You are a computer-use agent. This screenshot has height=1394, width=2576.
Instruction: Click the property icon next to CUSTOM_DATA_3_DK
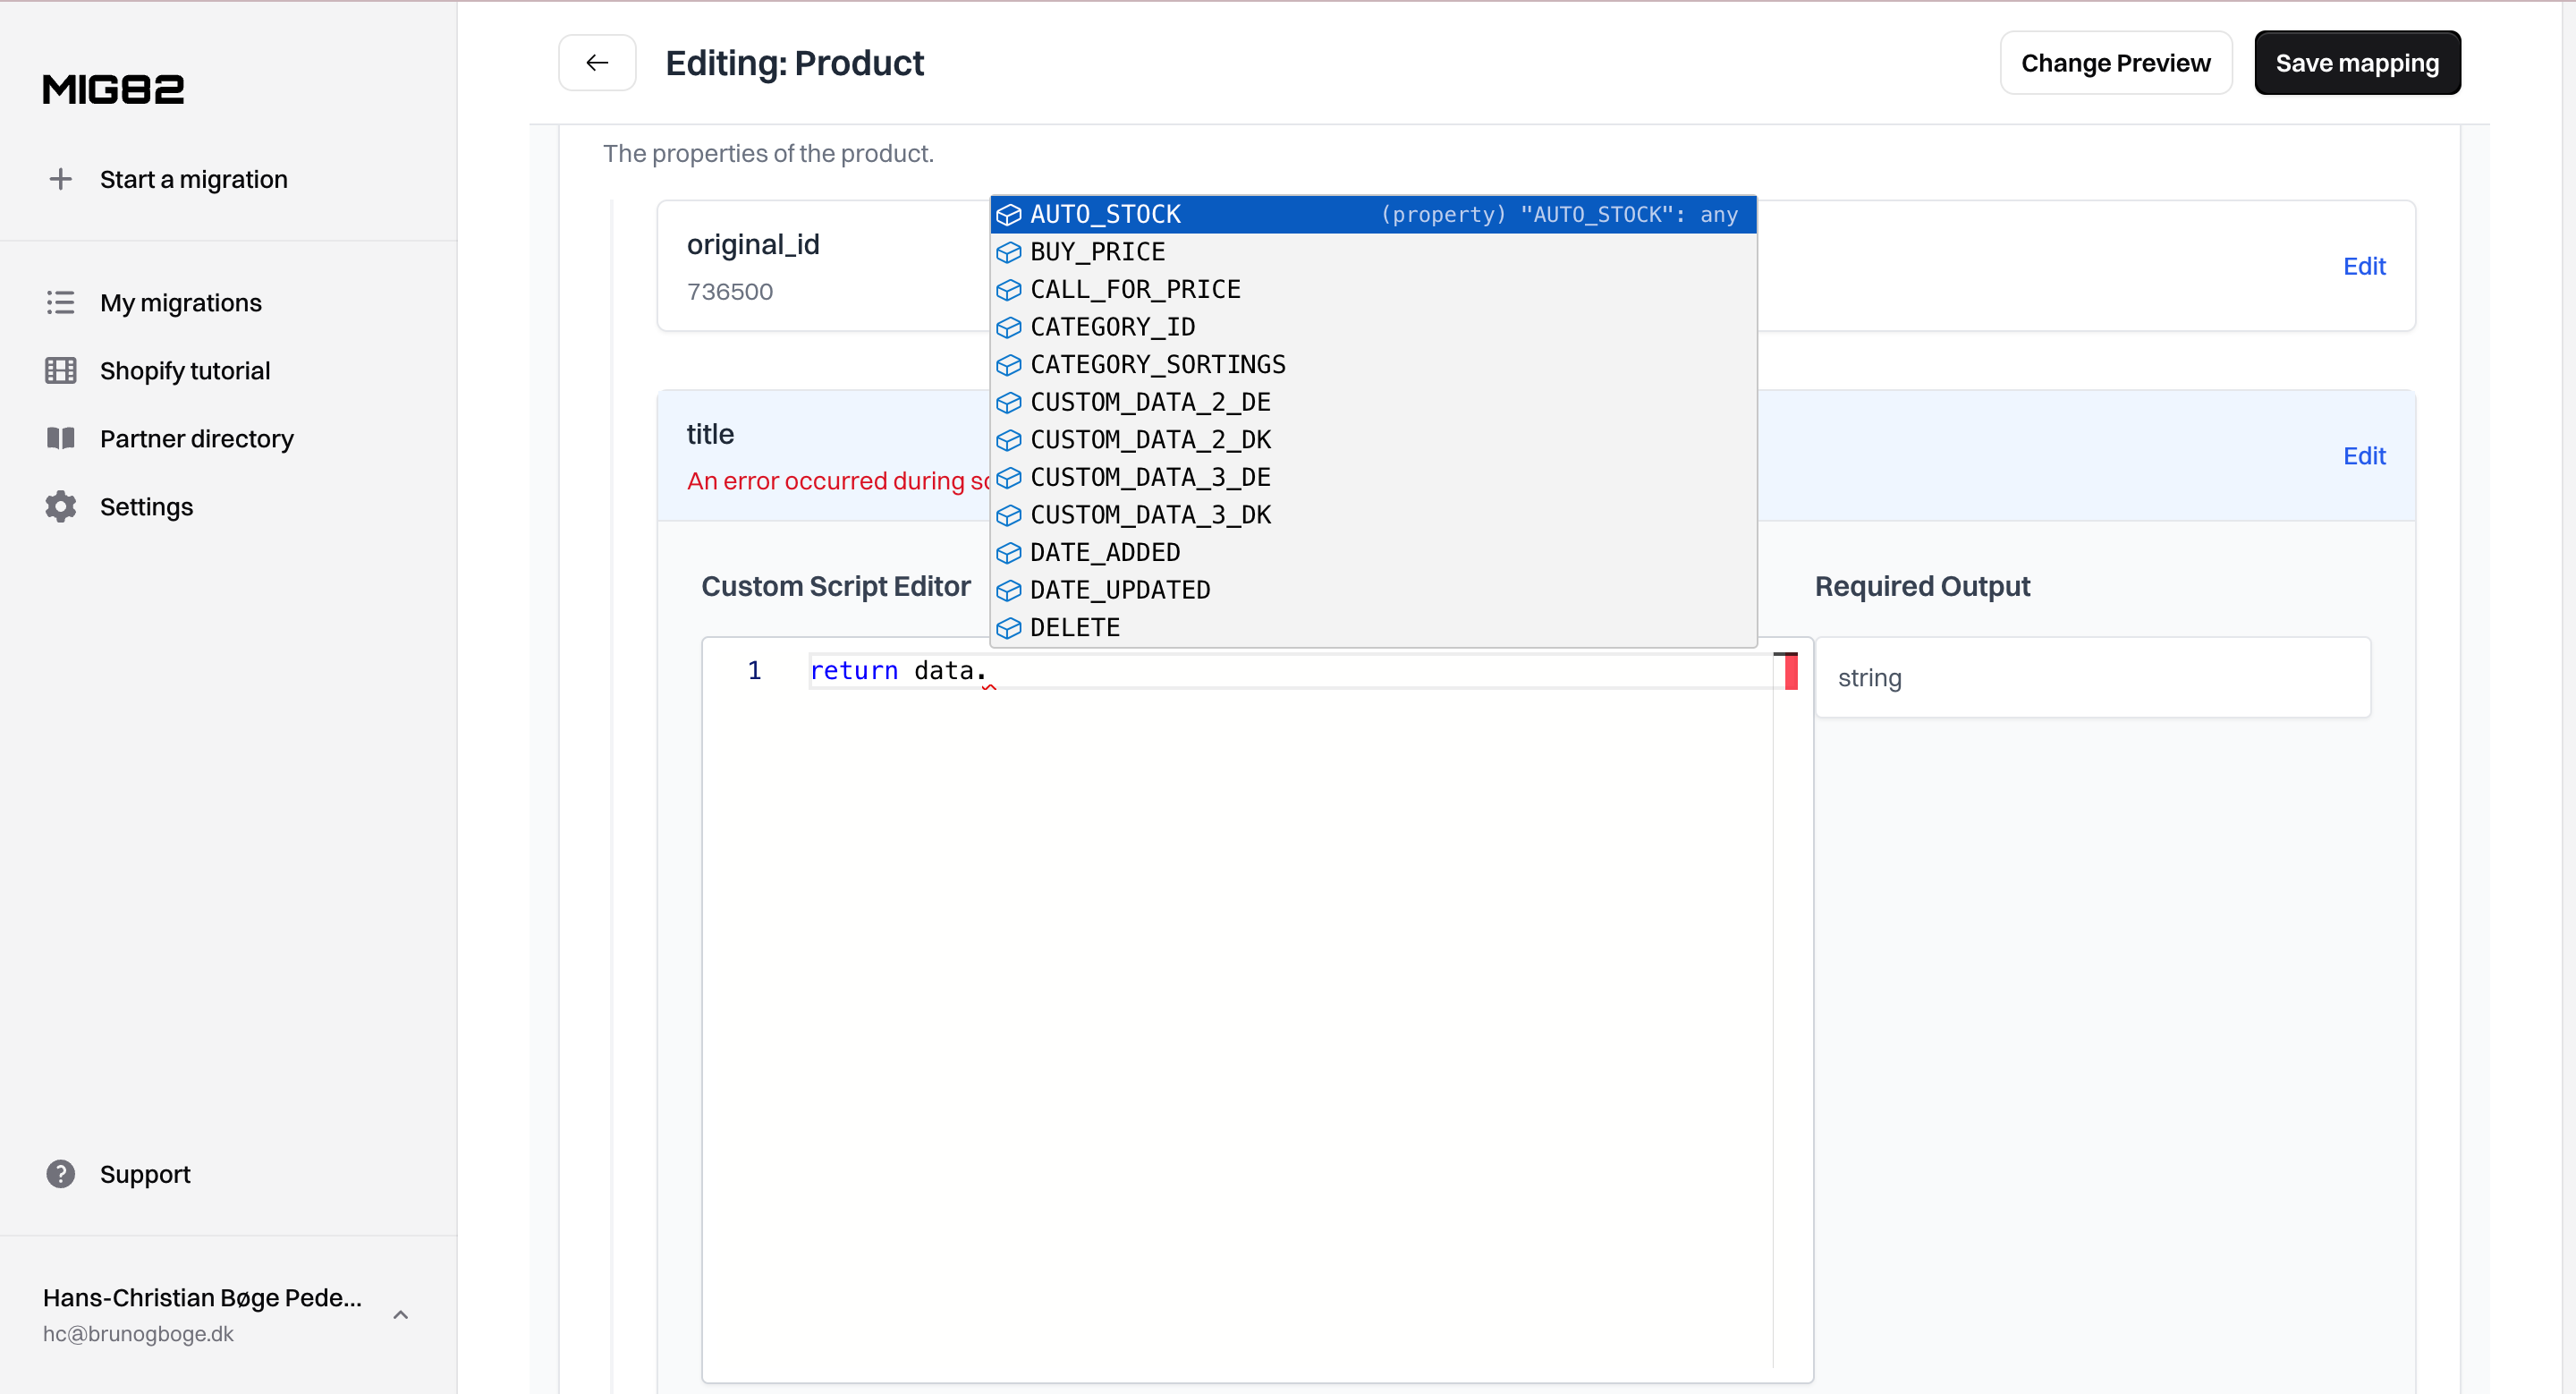point(1009,515)
